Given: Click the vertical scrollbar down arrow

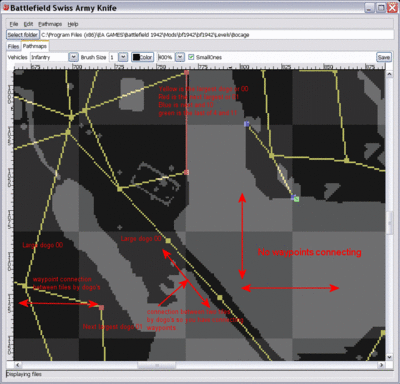Looking at the screenshot, I should pyautogui.click(x=389, y=357).
